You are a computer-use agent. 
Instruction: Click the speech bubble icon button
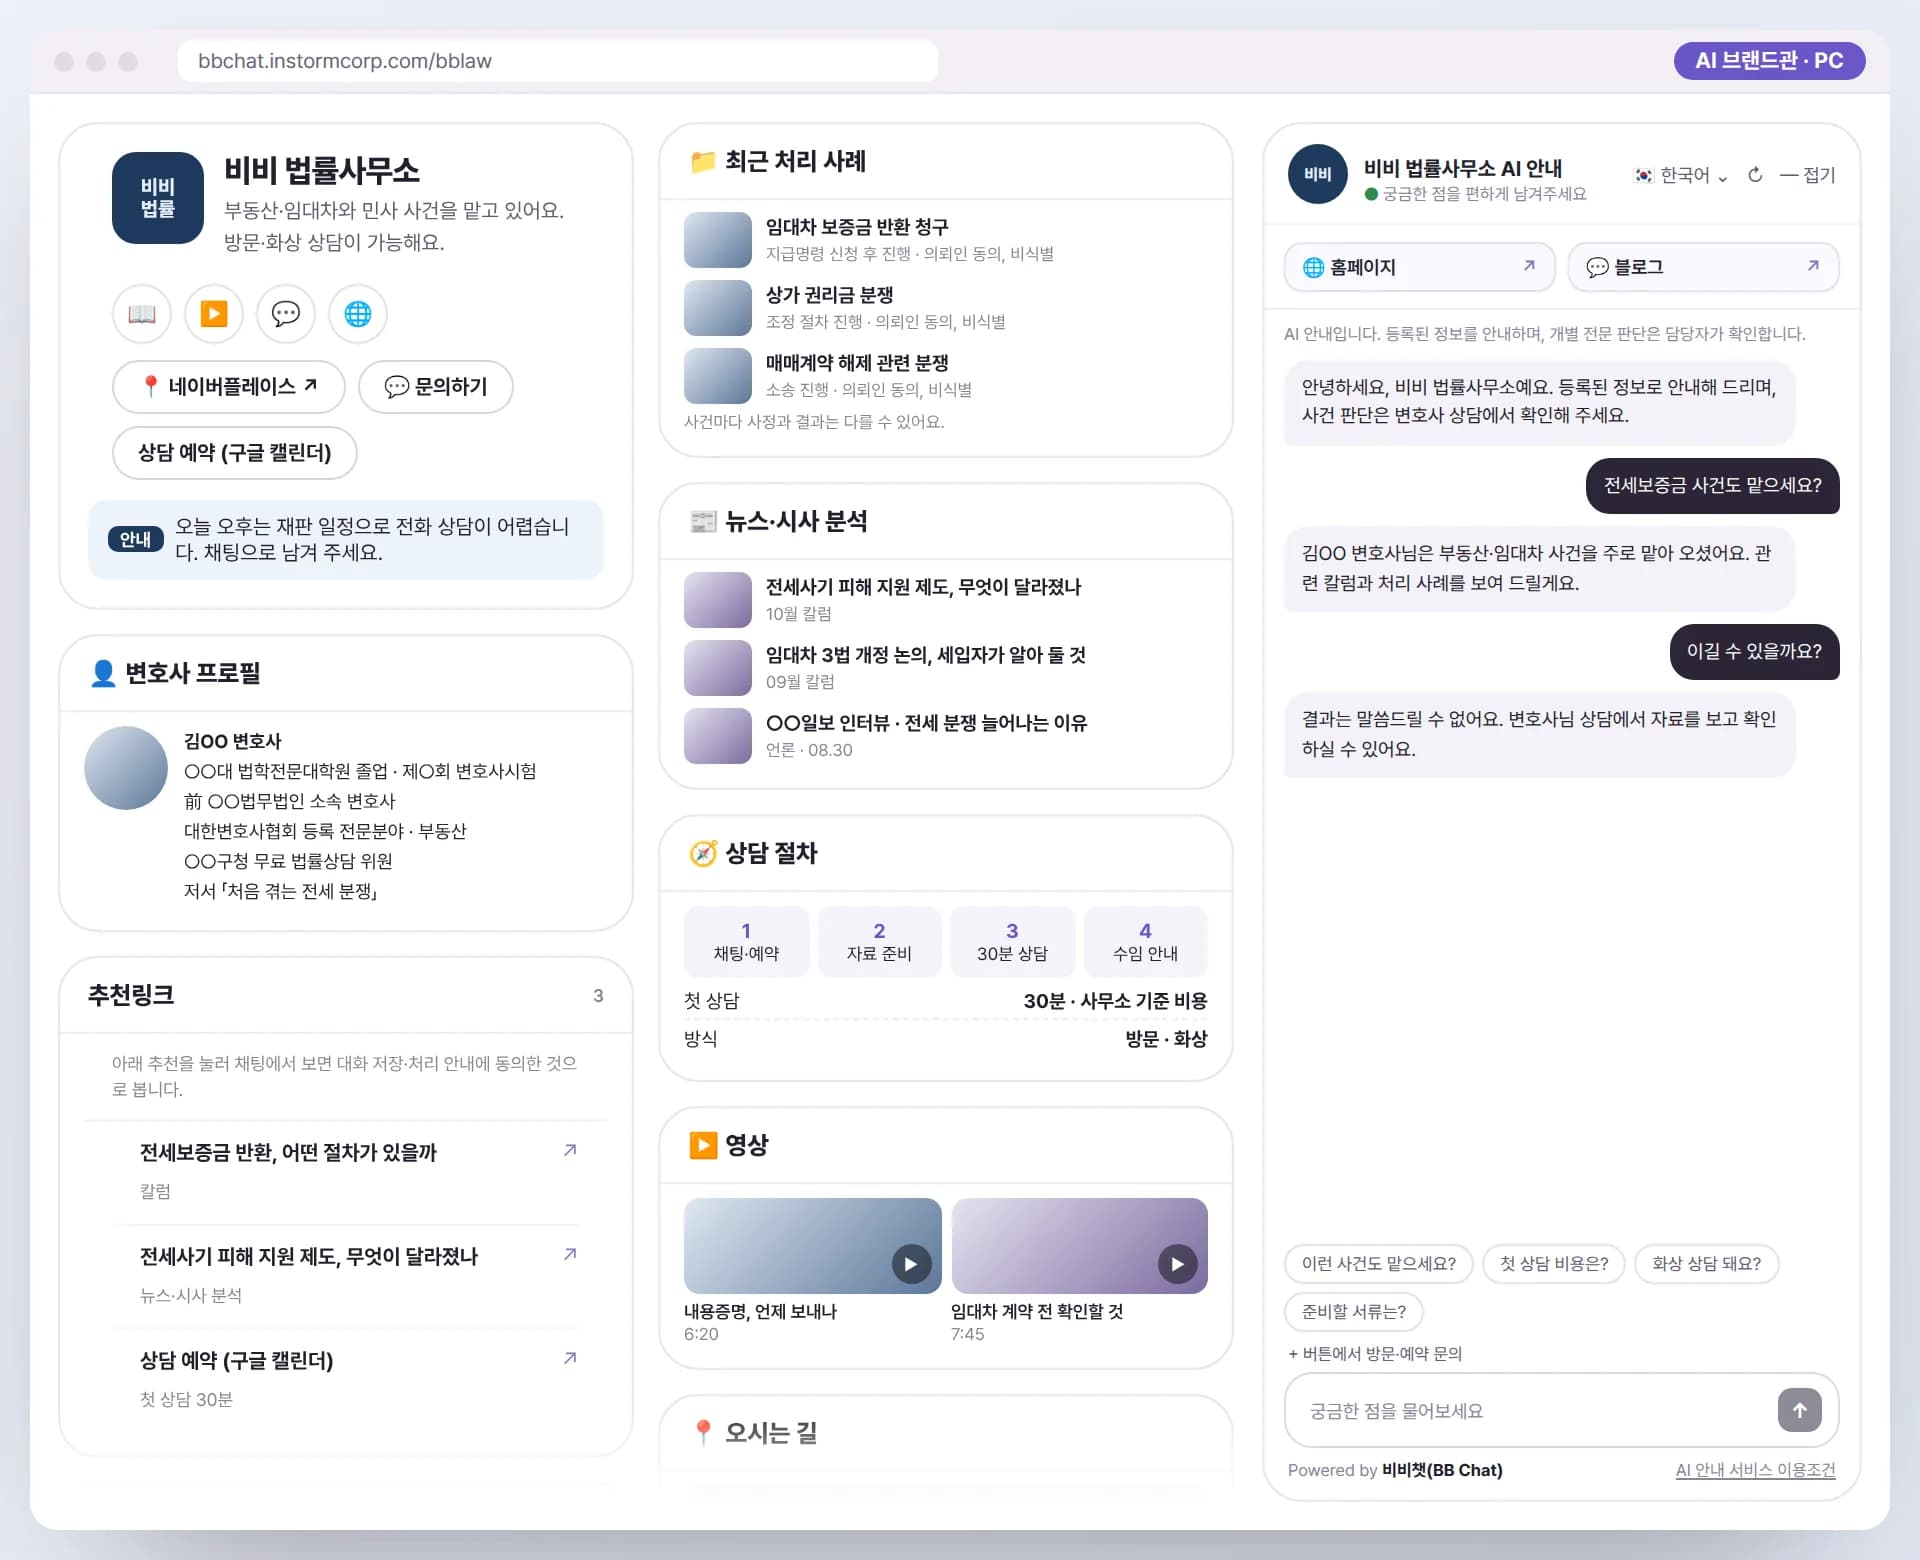[286, 314]
